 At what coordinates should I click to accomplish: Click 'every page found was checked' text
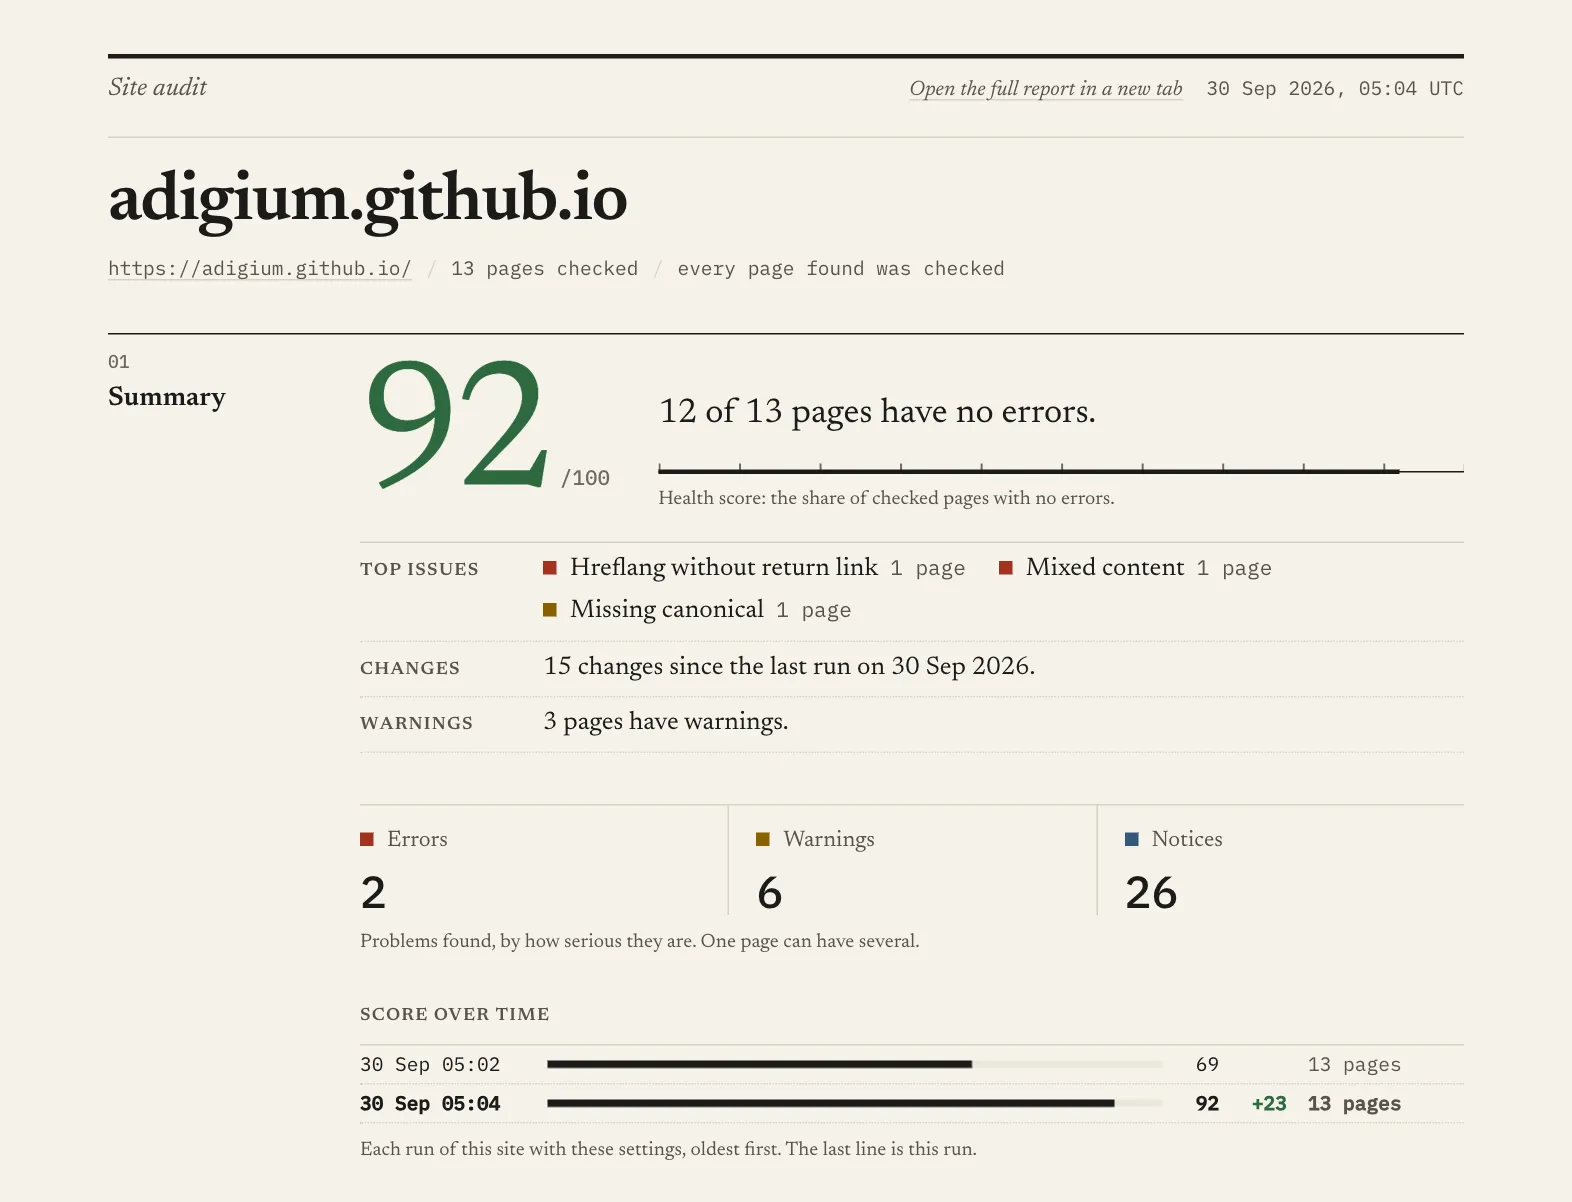point(841,268)
